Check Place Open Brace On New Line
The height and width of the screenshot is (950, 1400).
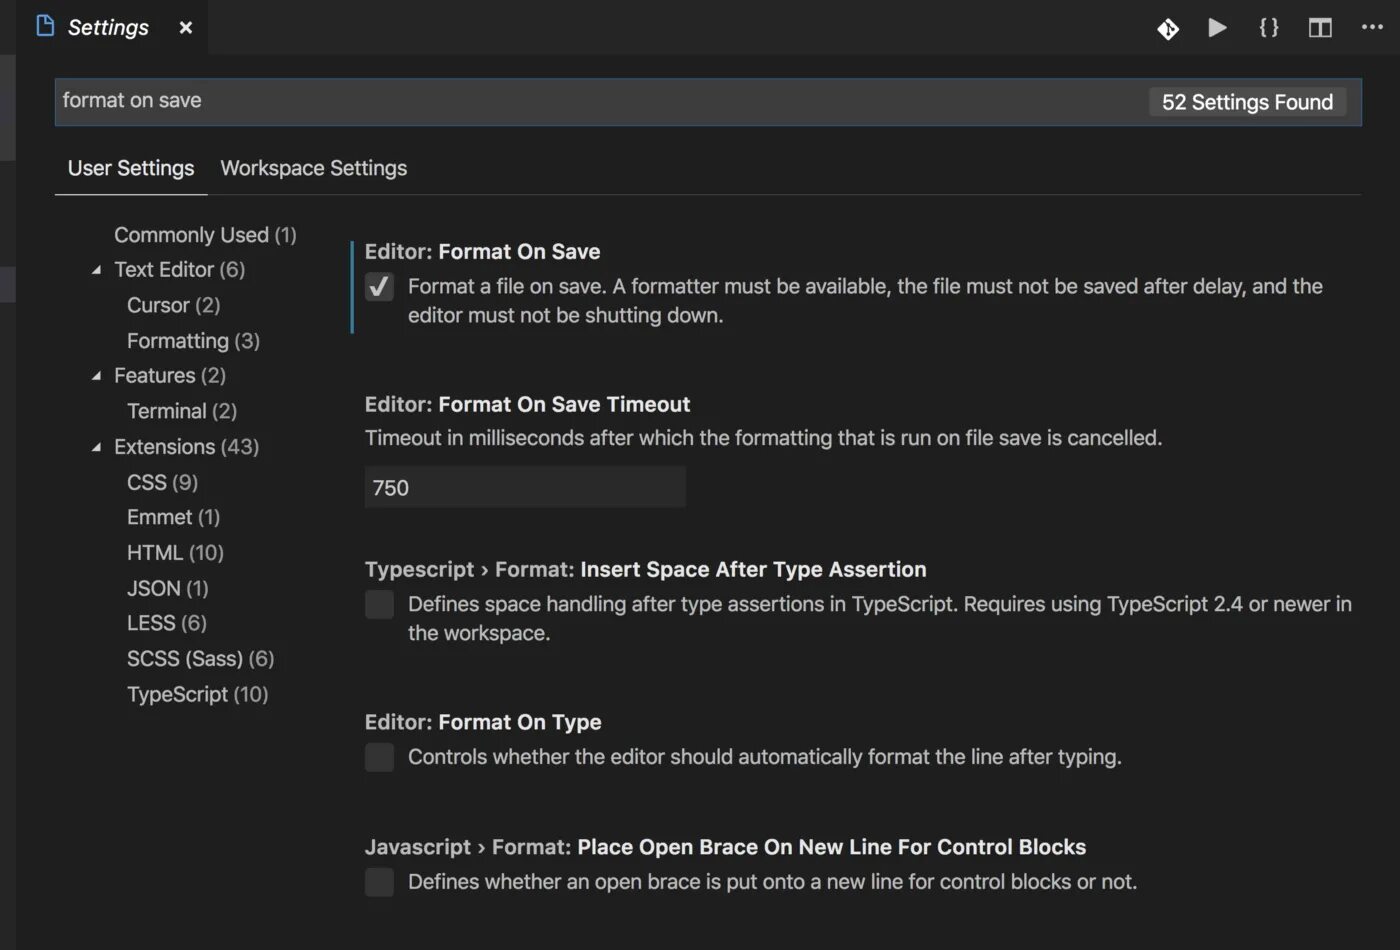[379, 882]
